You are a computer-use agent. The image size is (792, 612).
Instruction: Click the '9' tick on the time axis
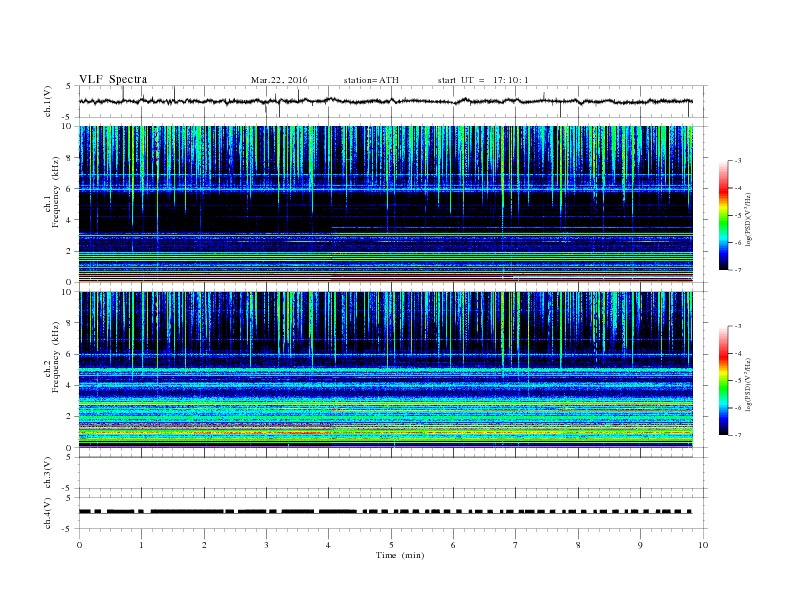tap(641, 545)
